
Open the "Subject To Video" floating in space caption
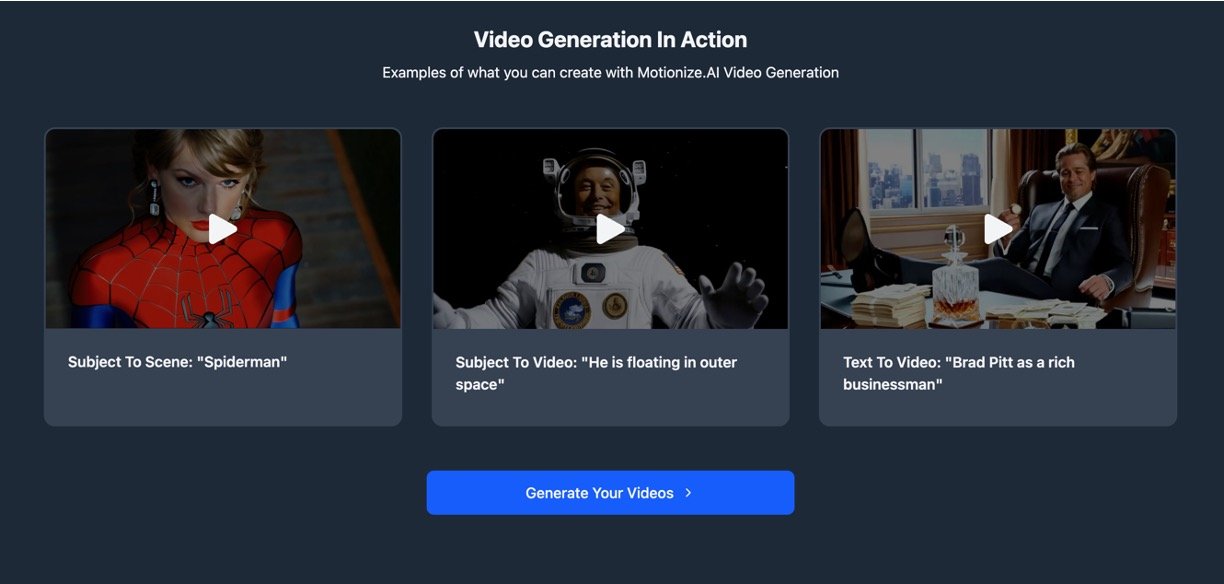(596, 373)
